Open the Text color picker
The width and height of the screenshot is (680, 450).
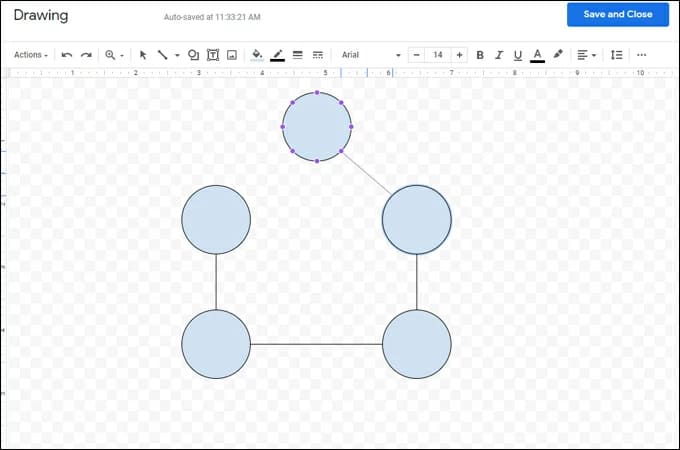[537, 55]
